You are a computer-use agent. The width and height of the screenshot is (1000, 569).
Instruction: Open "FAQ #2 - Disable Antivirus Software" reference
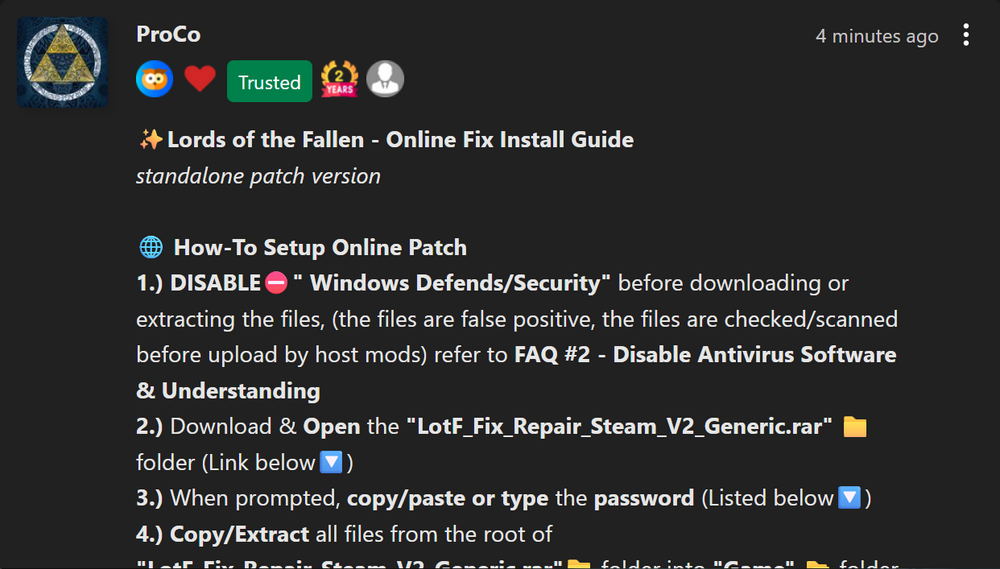coord(705,355)
